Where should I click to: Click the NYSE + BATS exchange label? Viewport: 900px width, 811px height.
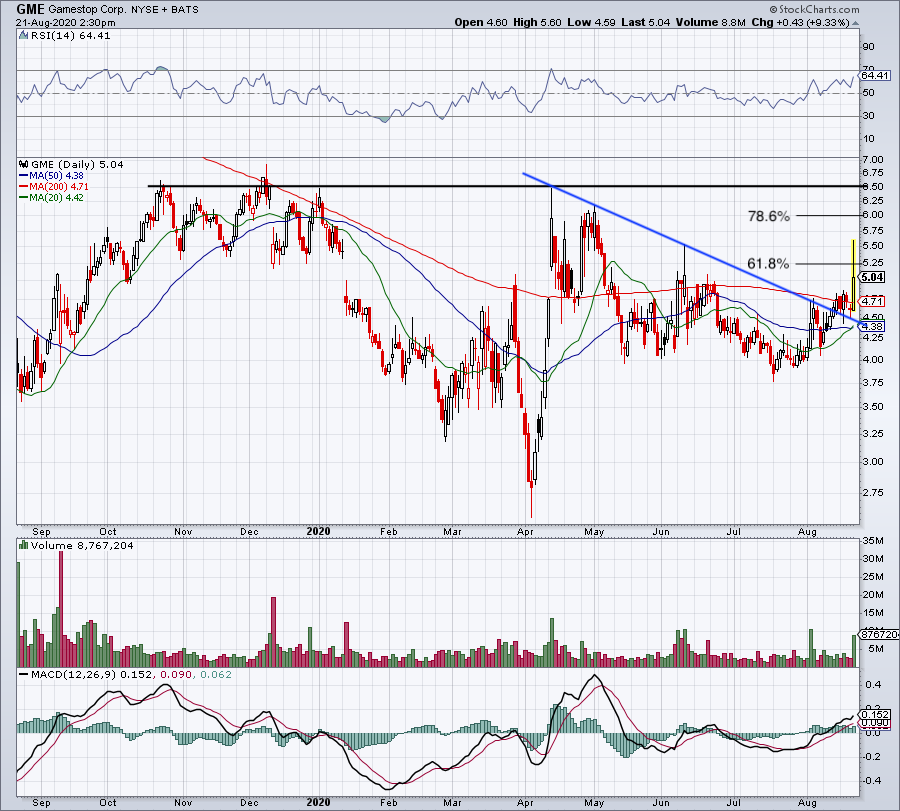pos(165,10)
